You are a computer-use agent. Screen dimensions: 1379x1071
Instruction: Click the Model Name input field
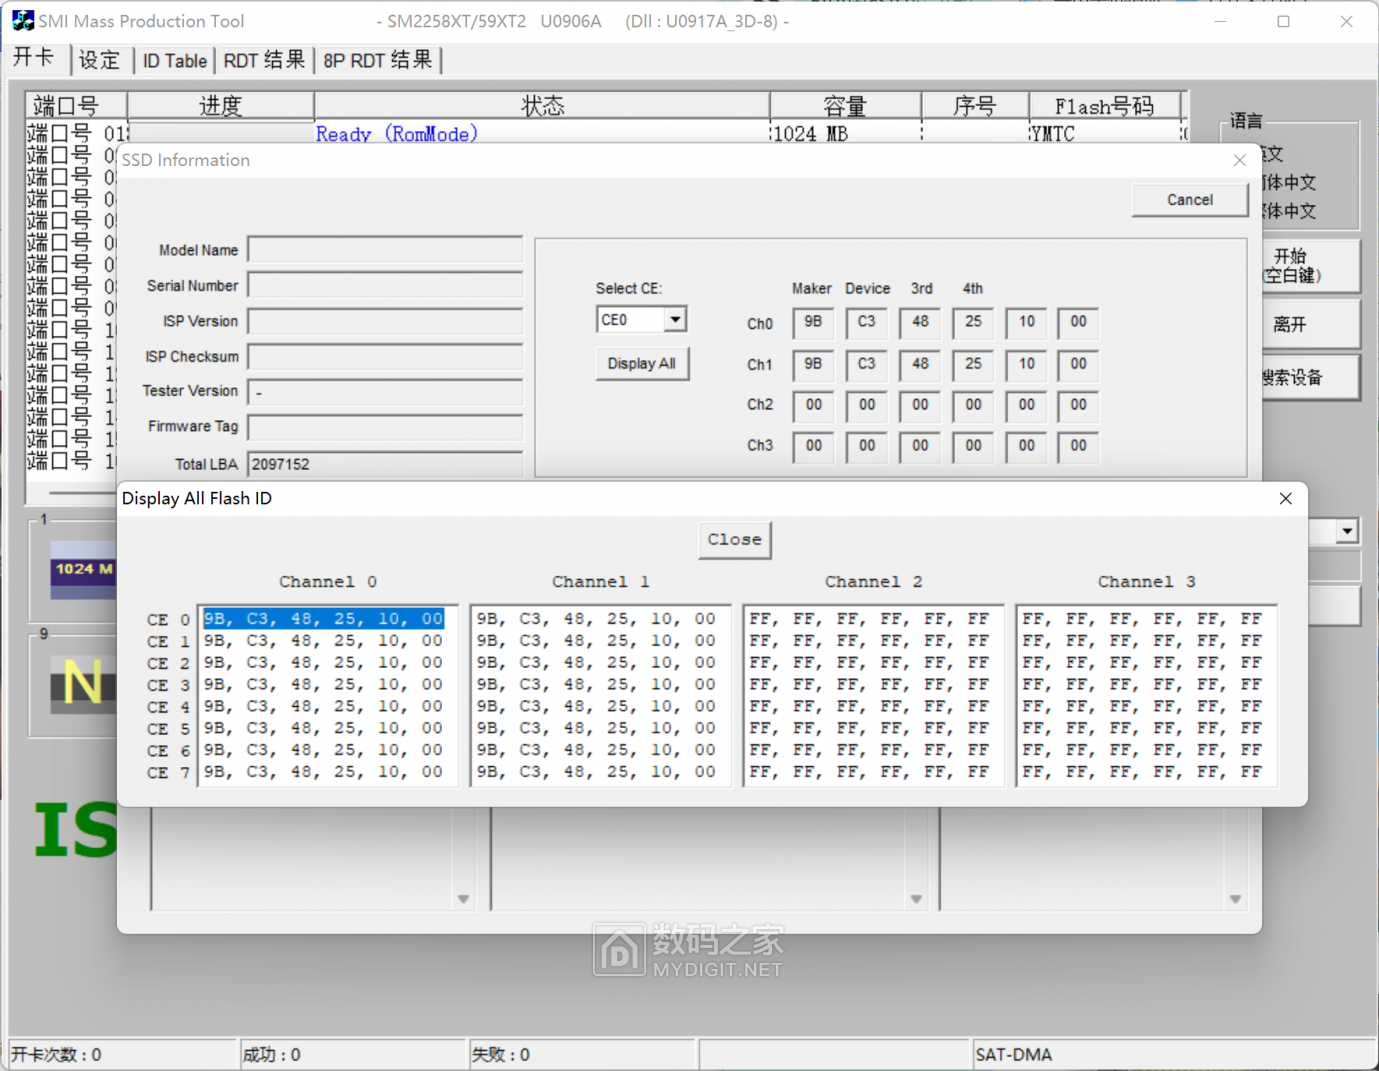click(385, 249)
